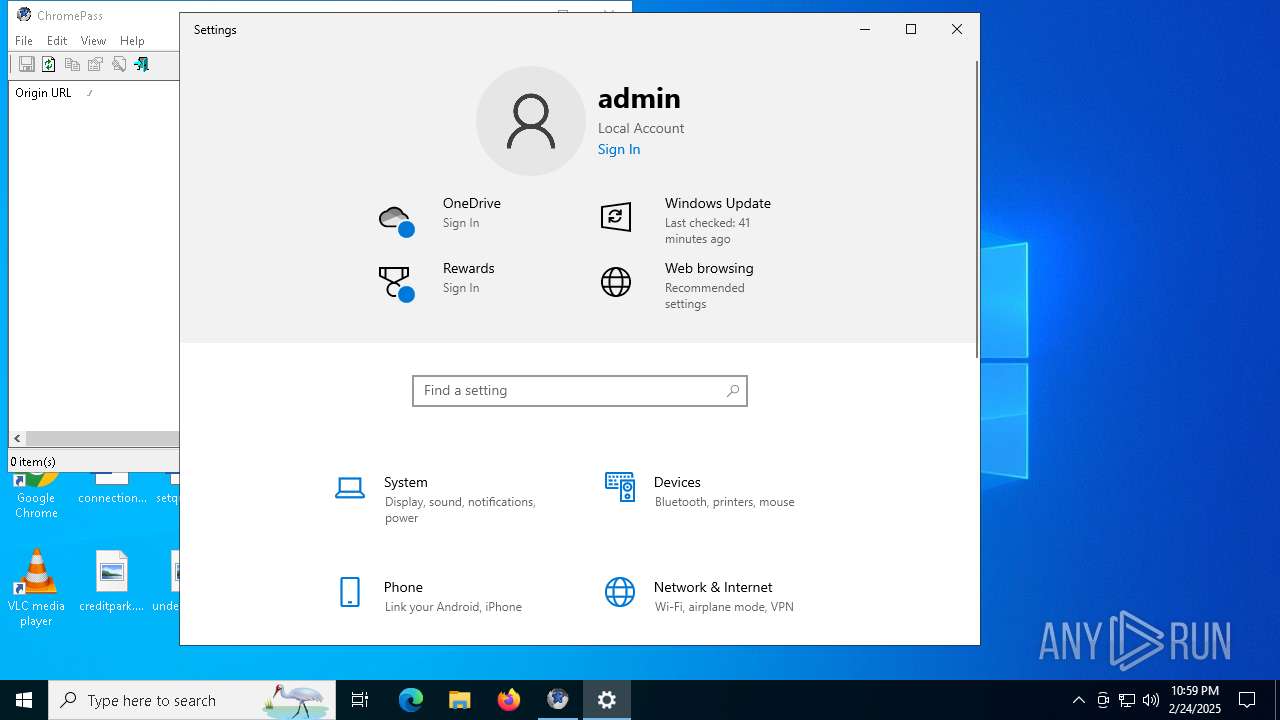Click the Network & Internet globe icon

[x=620, y=592]
